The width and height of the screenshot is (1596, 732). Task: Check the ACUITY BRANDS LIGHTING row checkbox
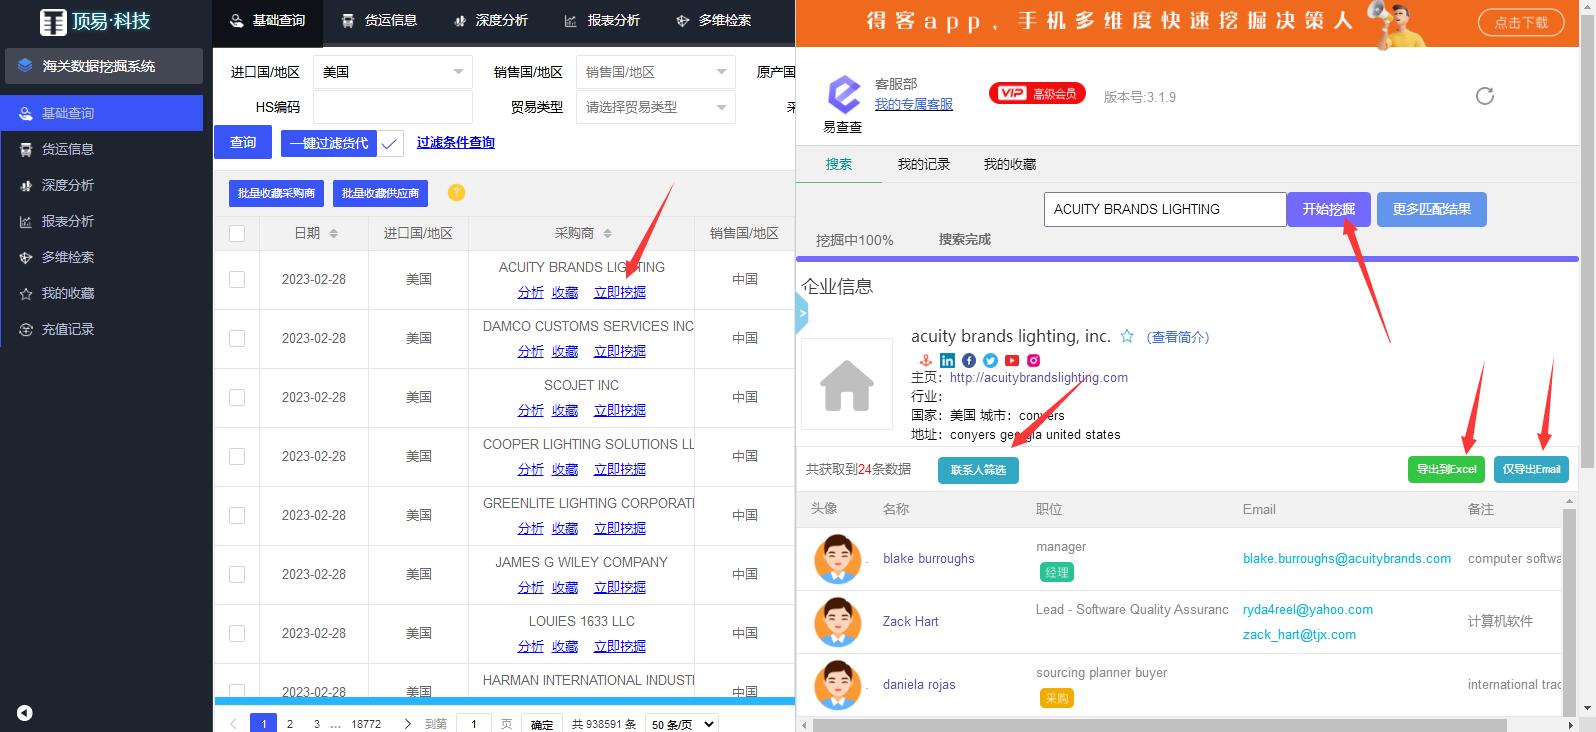(237, 279)
